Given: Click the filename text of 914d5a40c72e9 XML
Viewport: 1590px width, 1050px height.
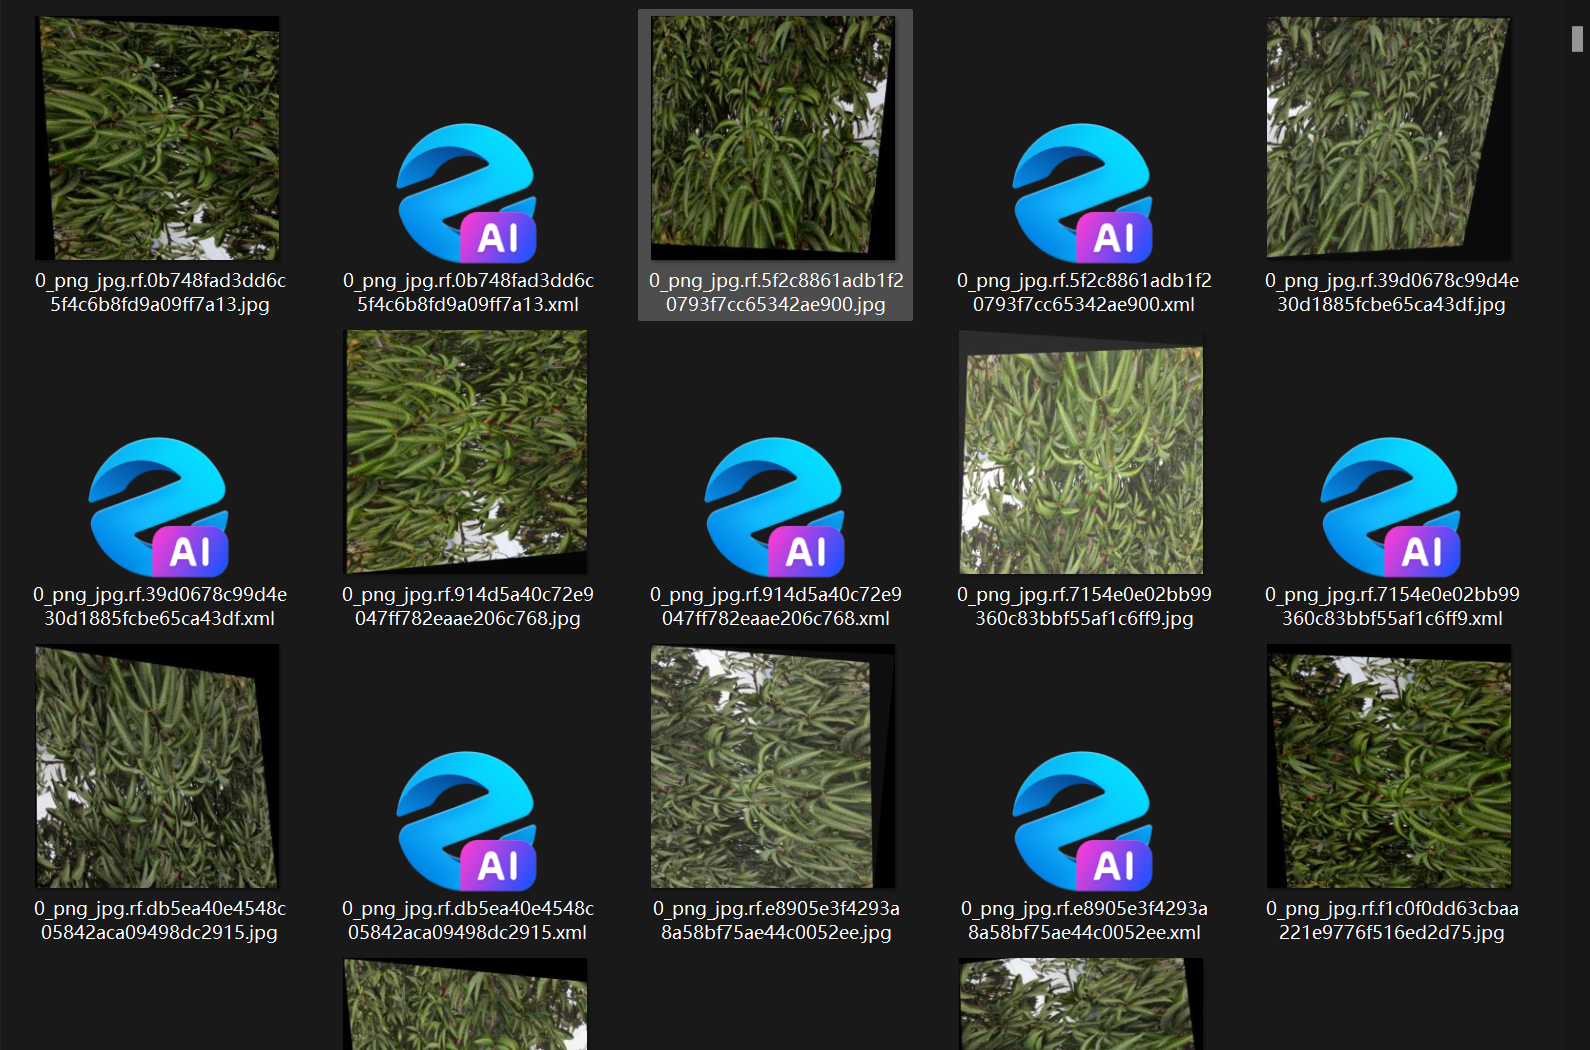Looking at the screenshot, I should tap(776, 607).
